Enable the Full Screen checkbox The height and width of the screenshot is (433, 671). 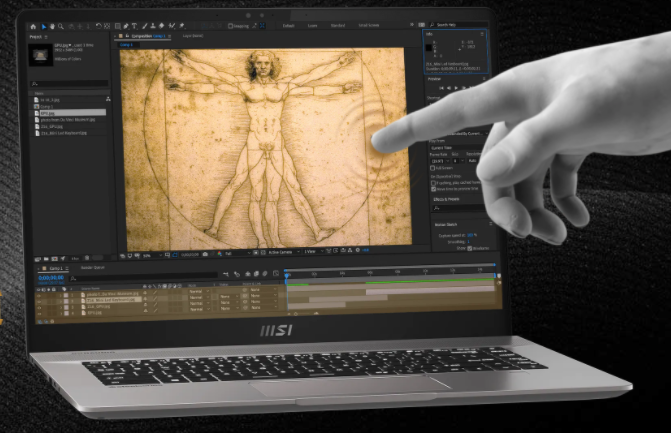(x=433, y=168)
